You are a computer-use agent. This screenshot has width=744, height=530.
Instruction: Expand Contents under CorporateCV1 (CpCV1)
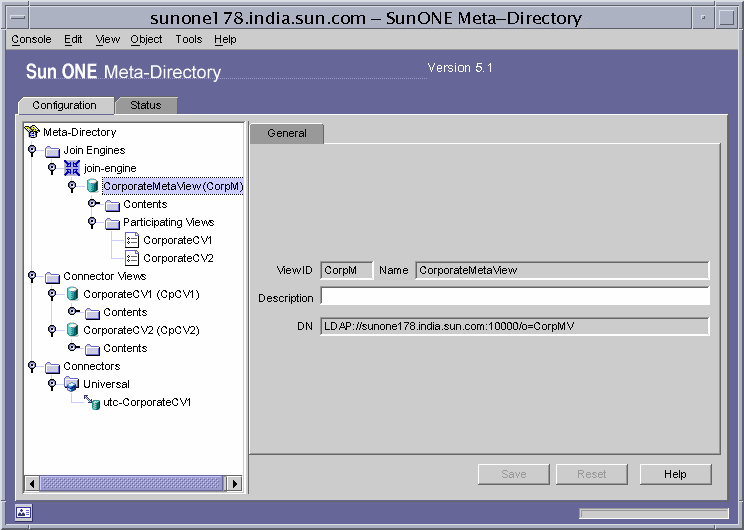[x=73, y=311]
